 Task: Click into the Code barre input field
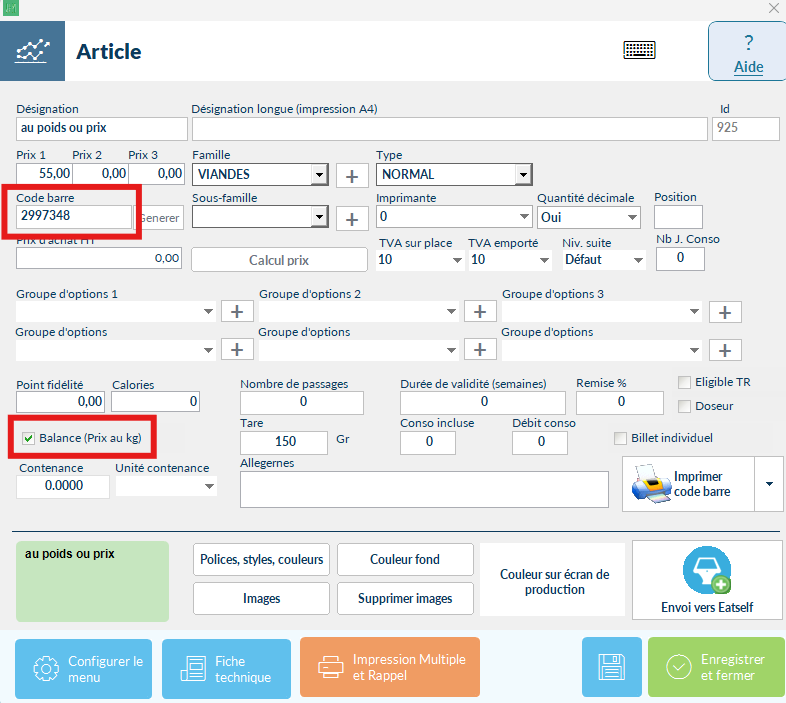75,216
